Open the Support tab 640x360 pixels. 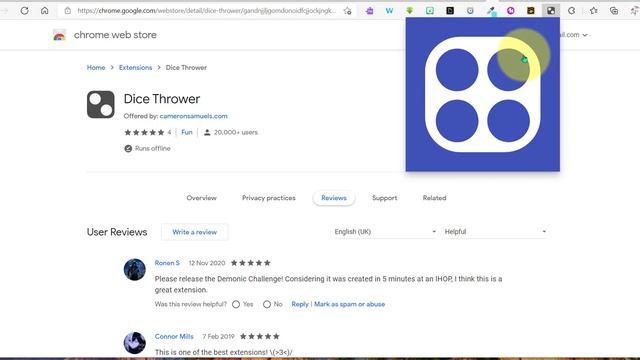point(384,198)
